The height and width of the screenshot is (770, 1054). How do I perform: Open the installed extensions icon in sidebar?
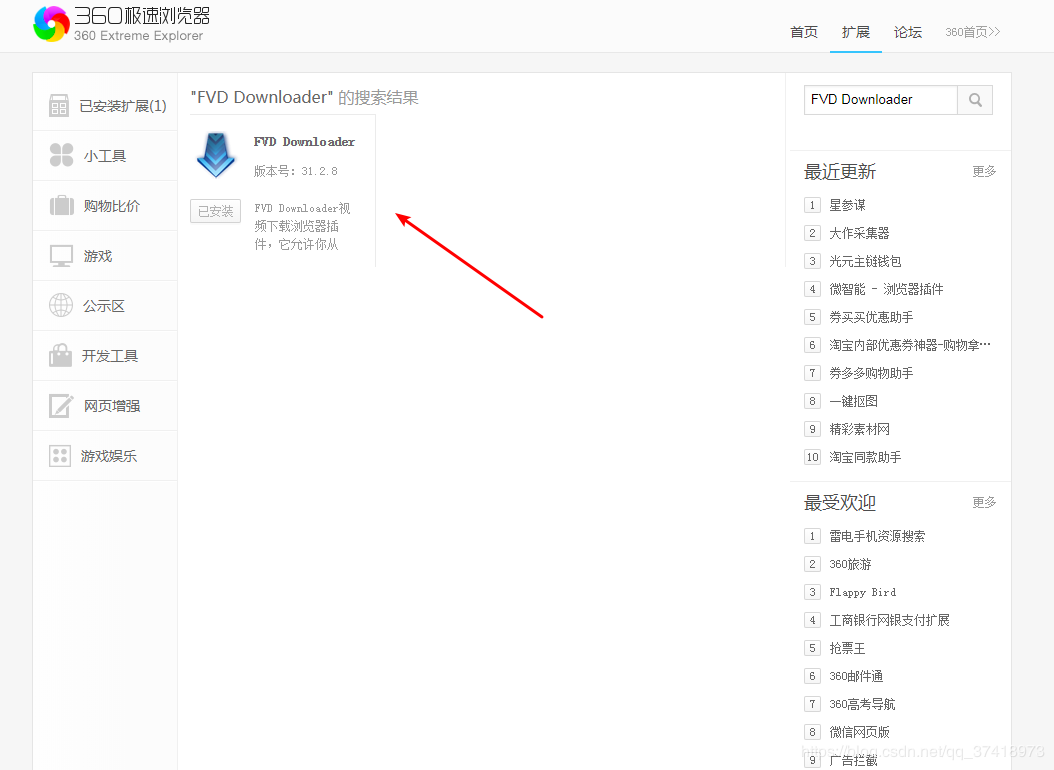[x=59, y=106]
